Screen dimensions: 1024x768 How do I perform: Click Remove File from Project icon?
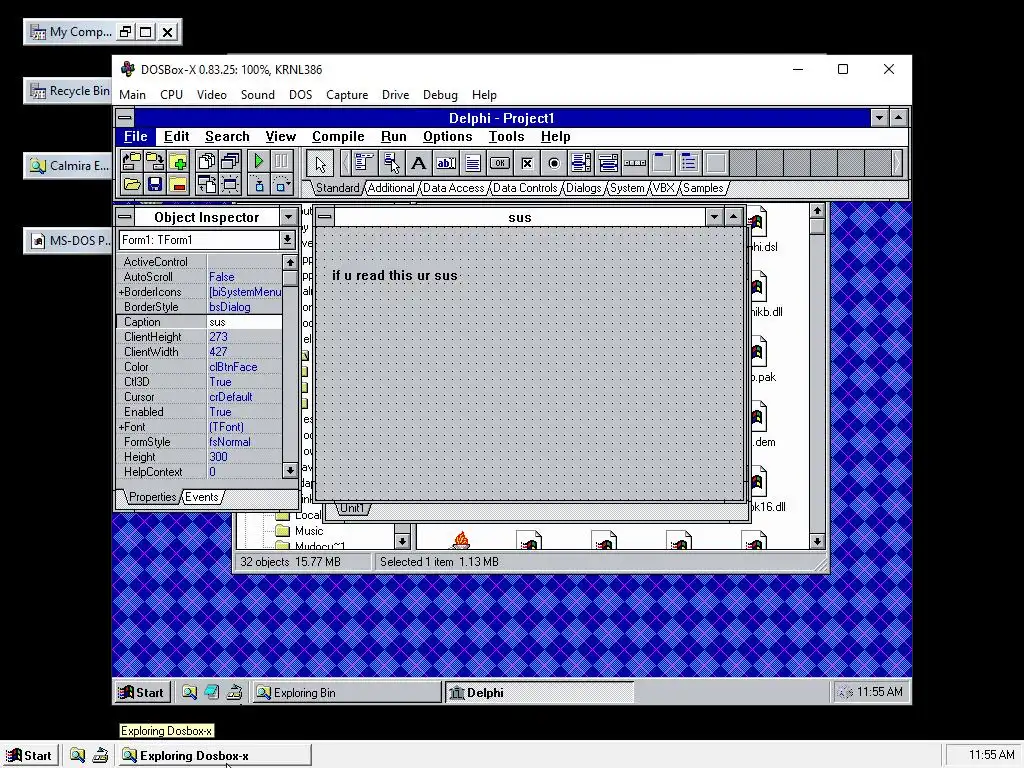point(178,184)
